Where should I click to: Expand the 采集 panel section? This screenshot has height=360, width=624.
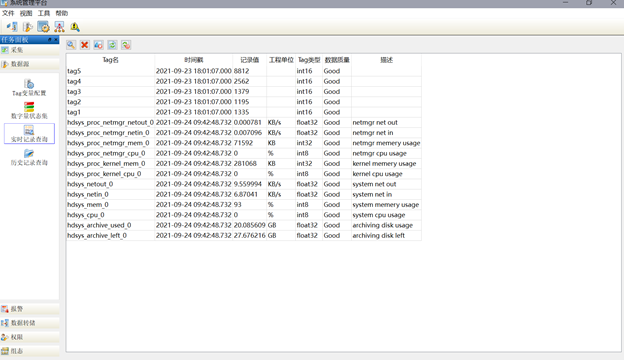(29, 50)
